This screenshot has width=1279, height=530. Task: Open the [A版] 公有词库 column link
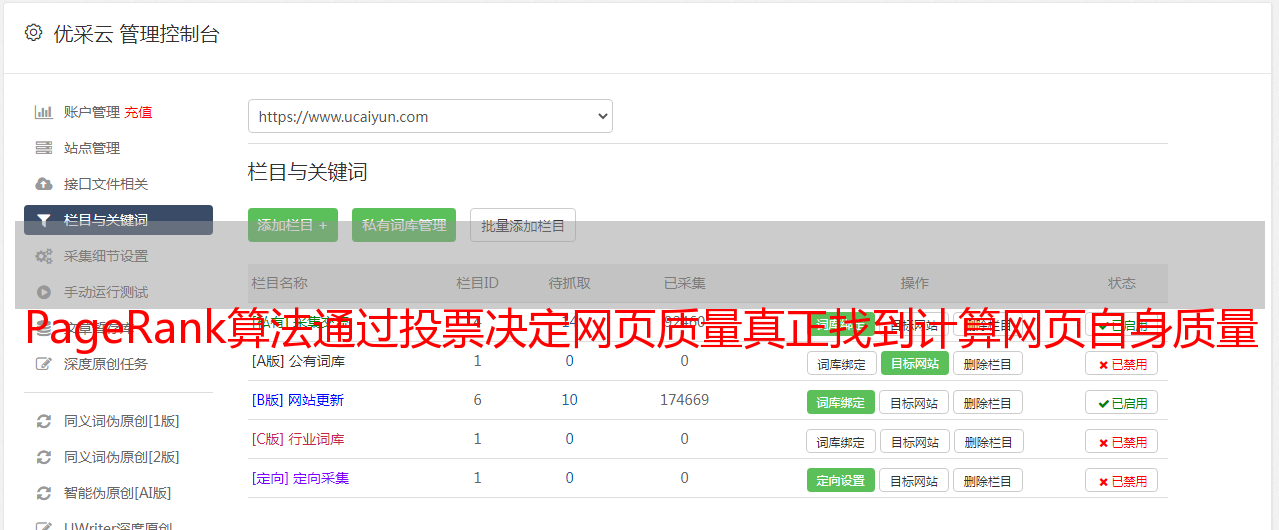298,361
